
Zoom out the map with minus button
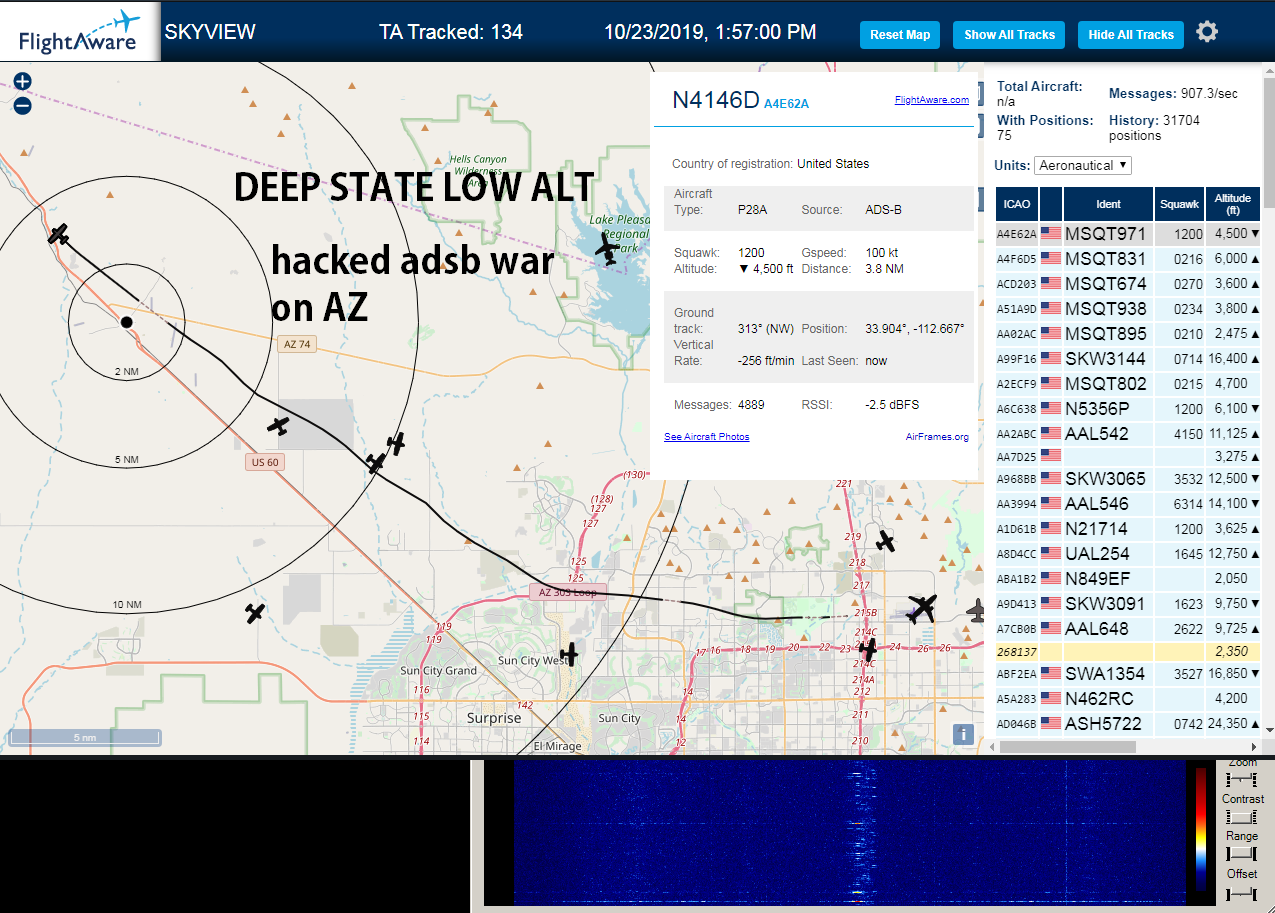point(22,105)
